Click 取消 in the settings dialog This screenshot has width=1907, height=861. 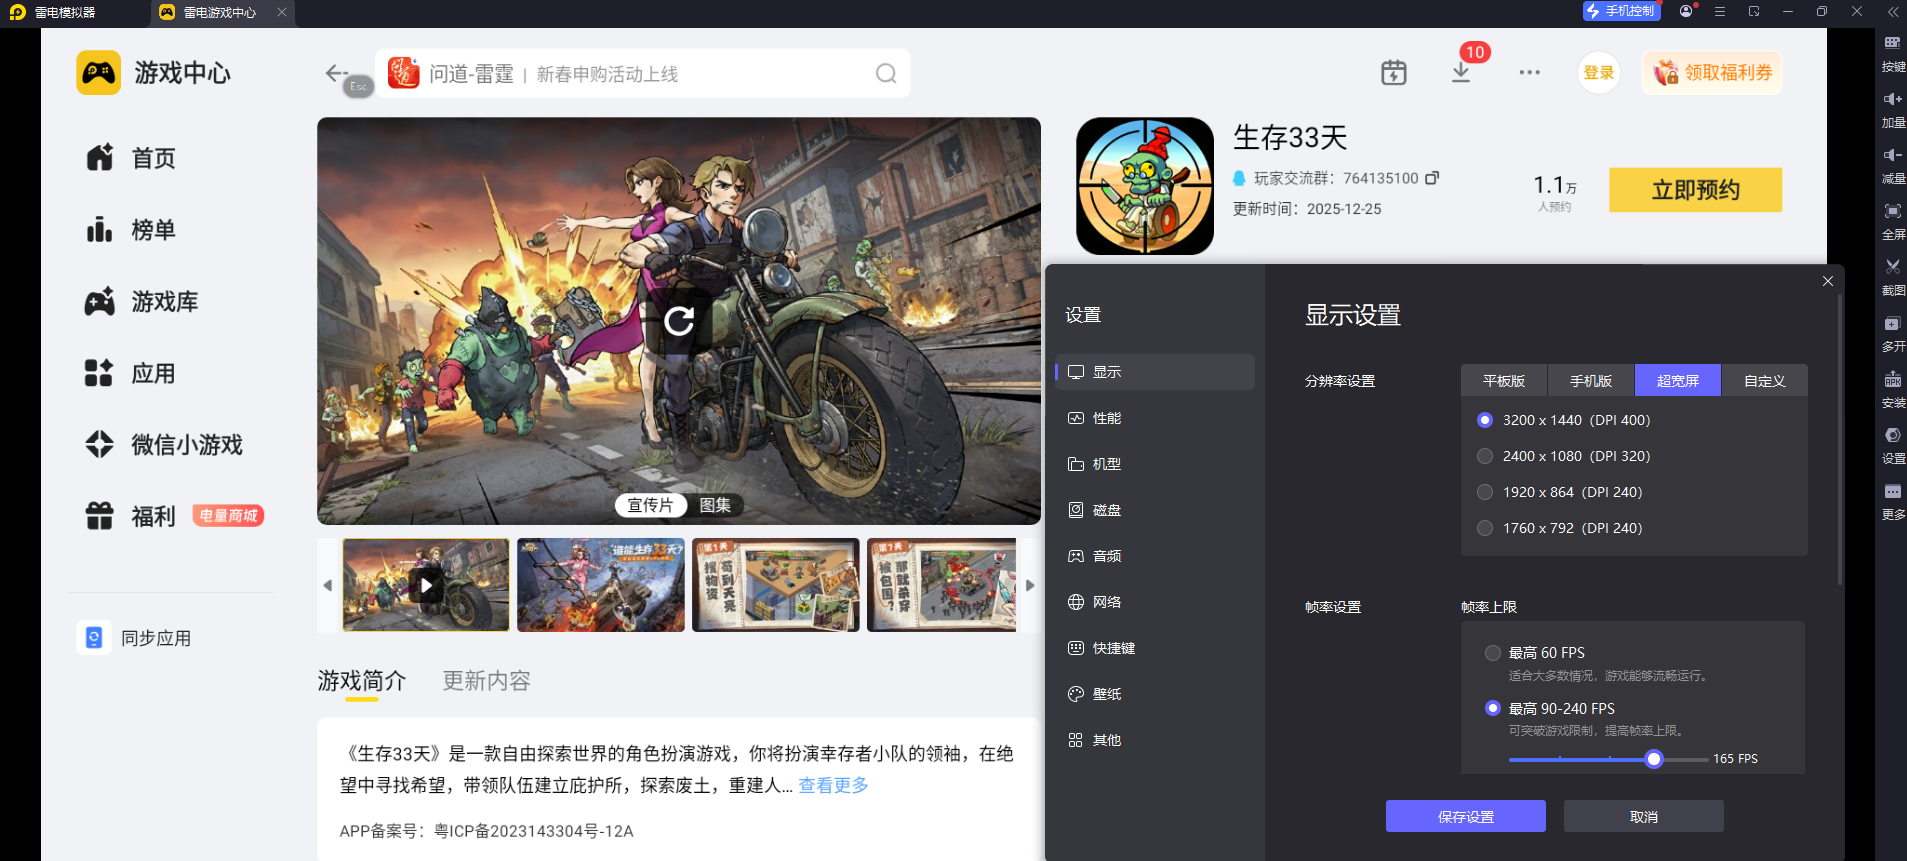tap(1644, 816)
